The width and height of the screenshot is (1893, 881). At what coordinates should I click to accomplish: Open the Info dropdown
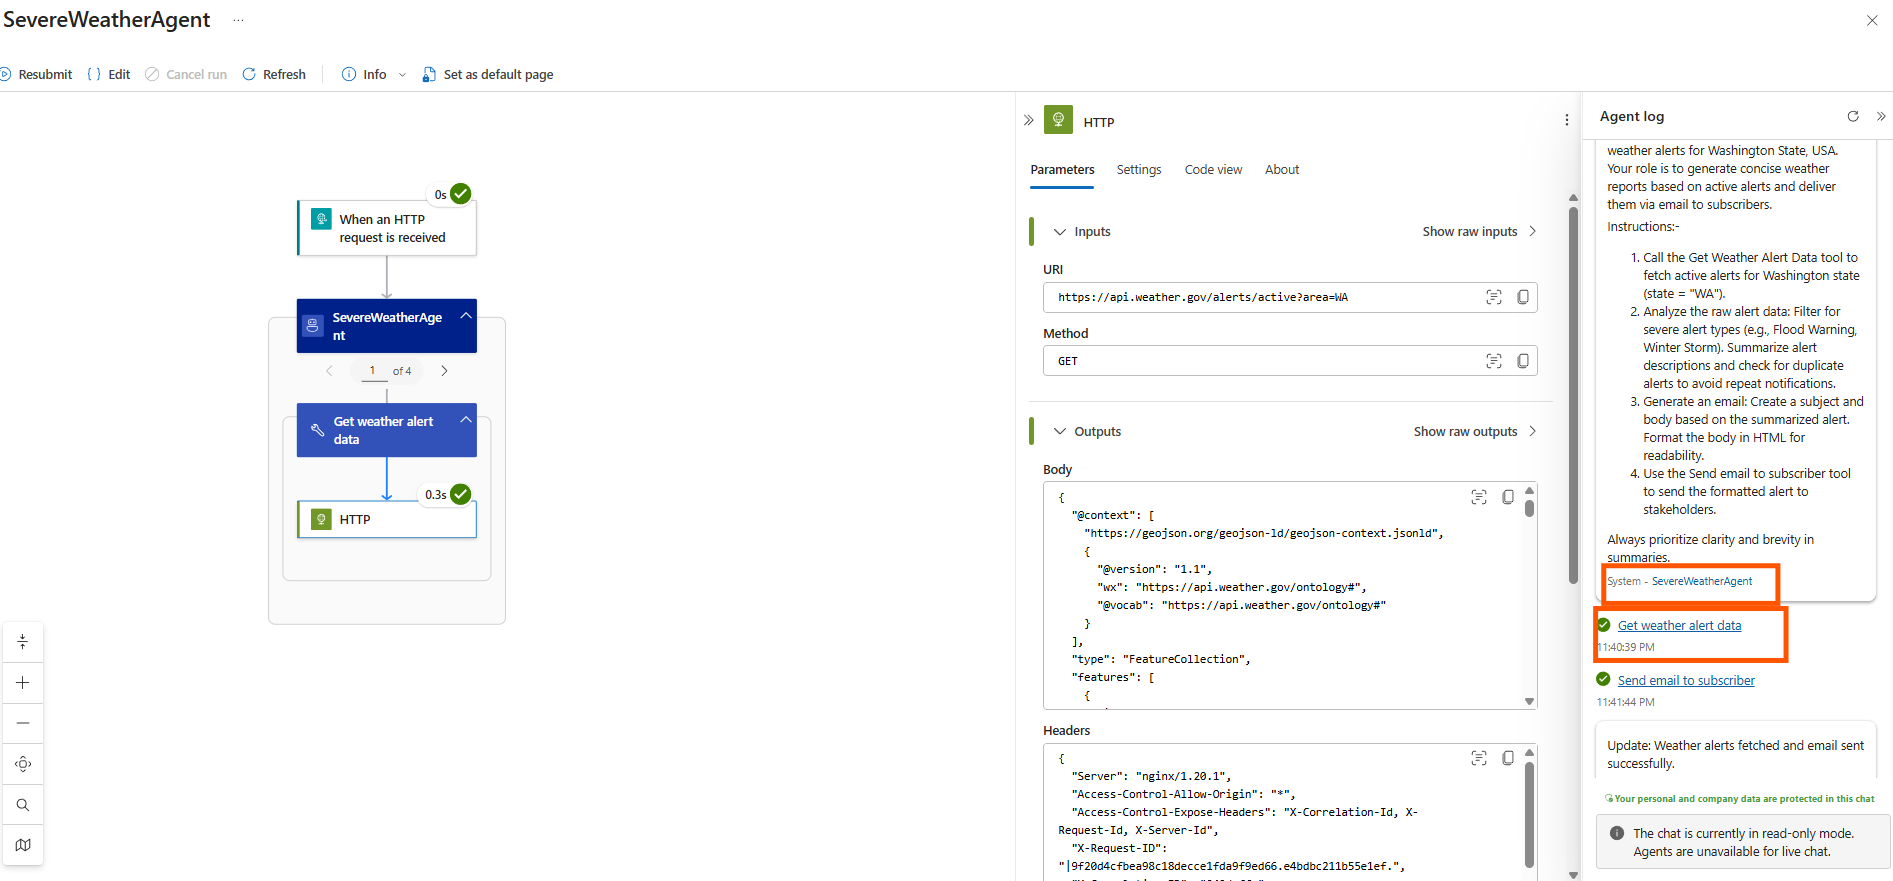point(402,75)
